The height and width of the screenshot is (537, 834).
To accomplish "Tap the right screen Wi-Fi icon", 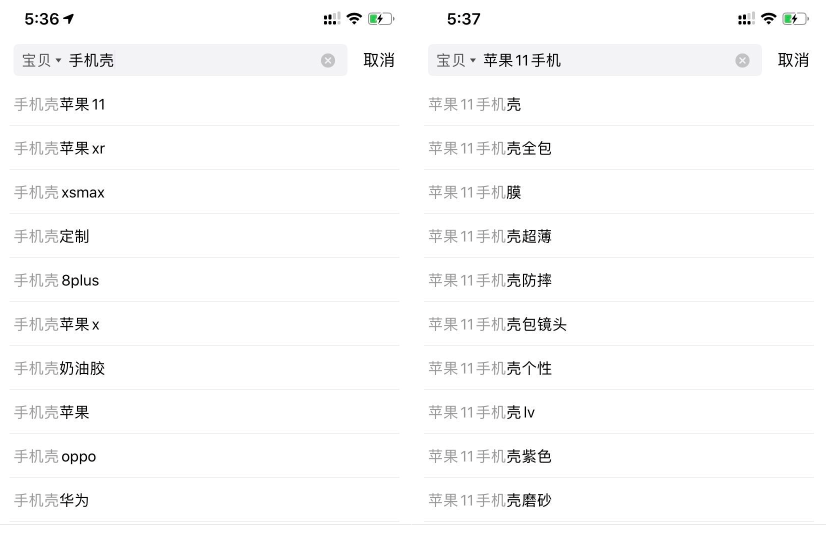I will (x=769, y=19).
